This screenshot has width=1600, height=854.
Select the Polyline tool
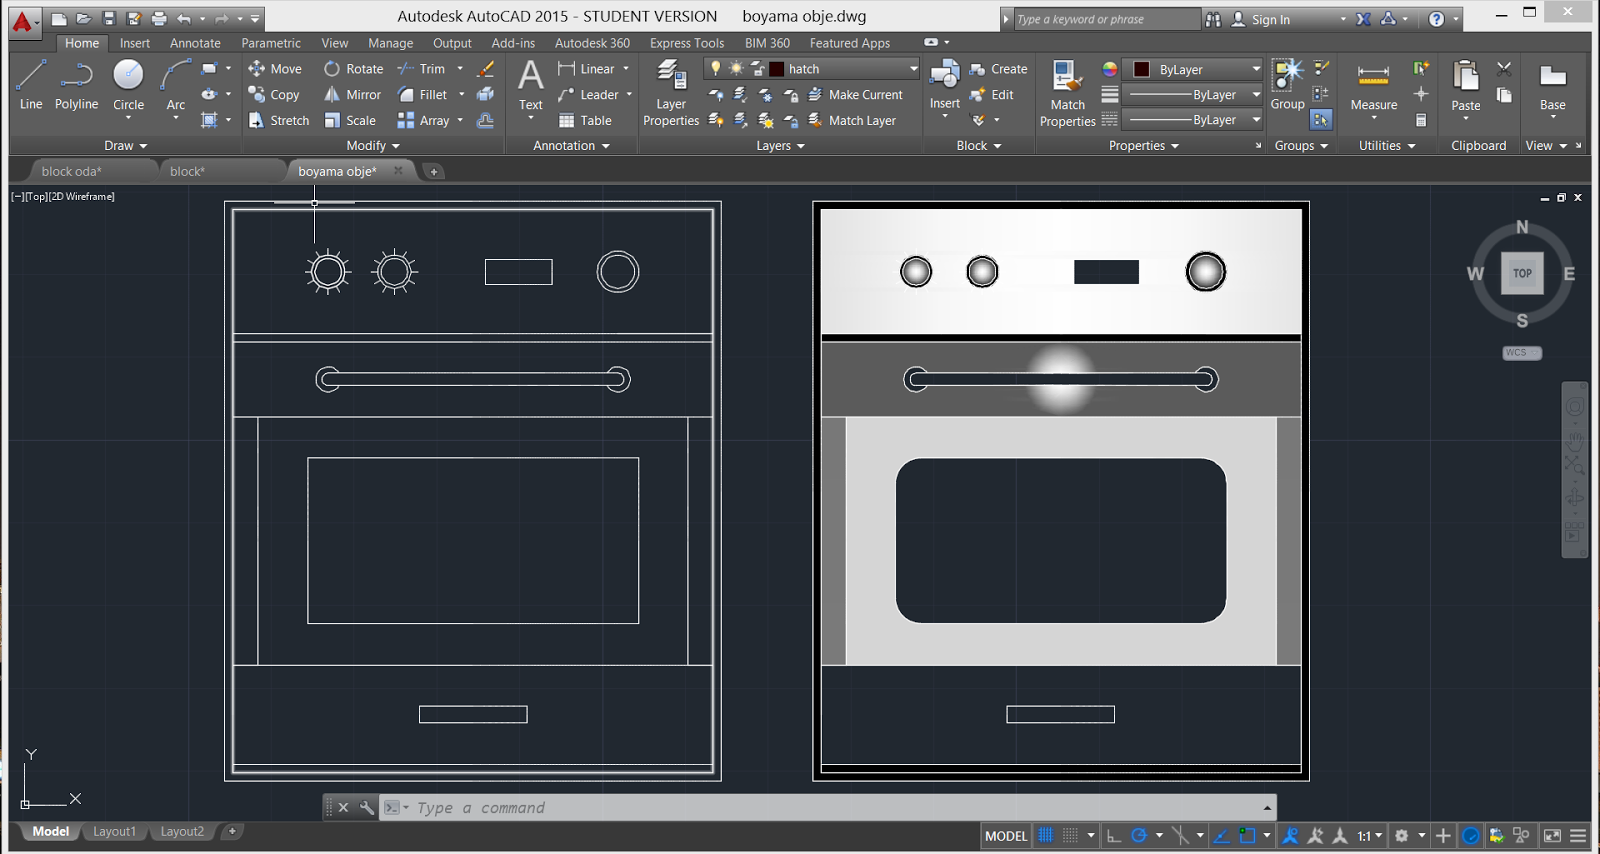pyautogui.click(x=76, y=84)
